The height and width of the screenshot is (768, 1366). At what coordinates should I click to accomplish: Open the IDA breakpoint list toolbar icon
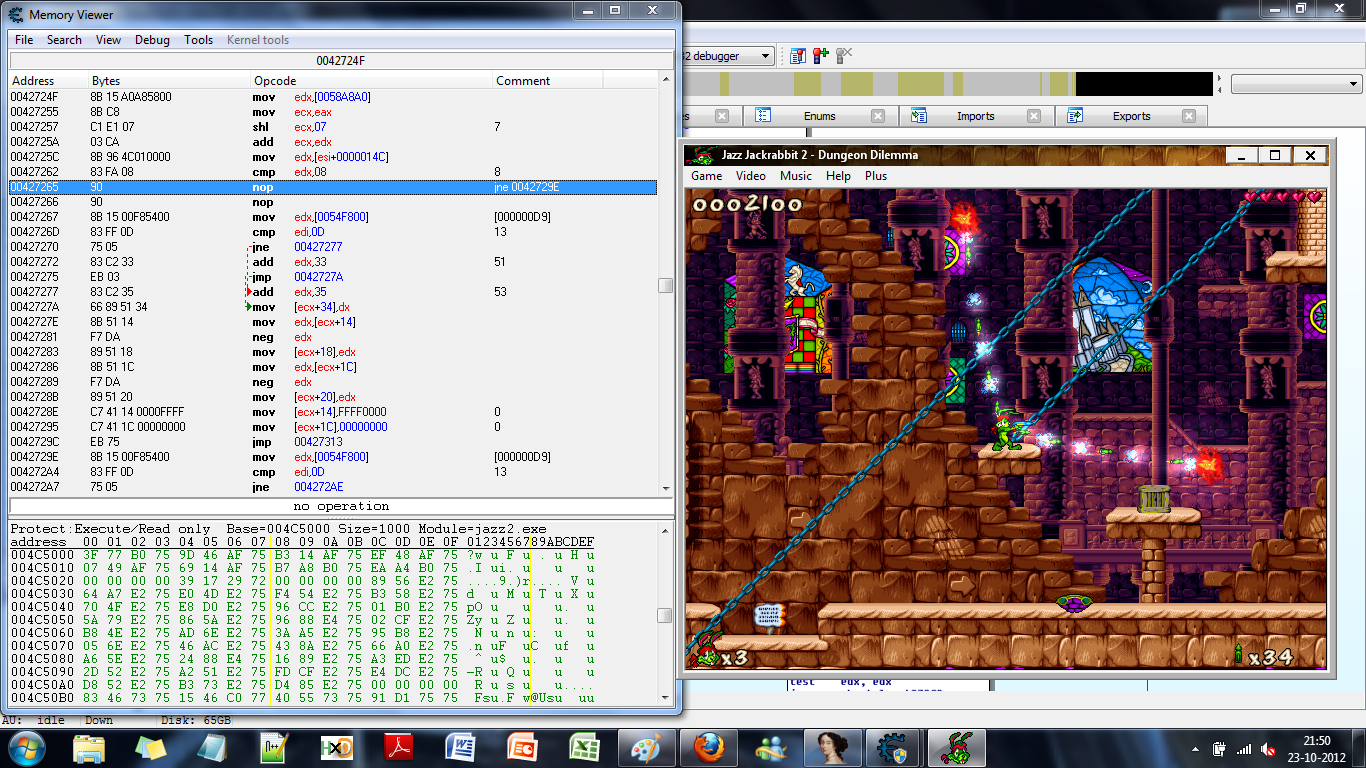(x=798, y=56)
